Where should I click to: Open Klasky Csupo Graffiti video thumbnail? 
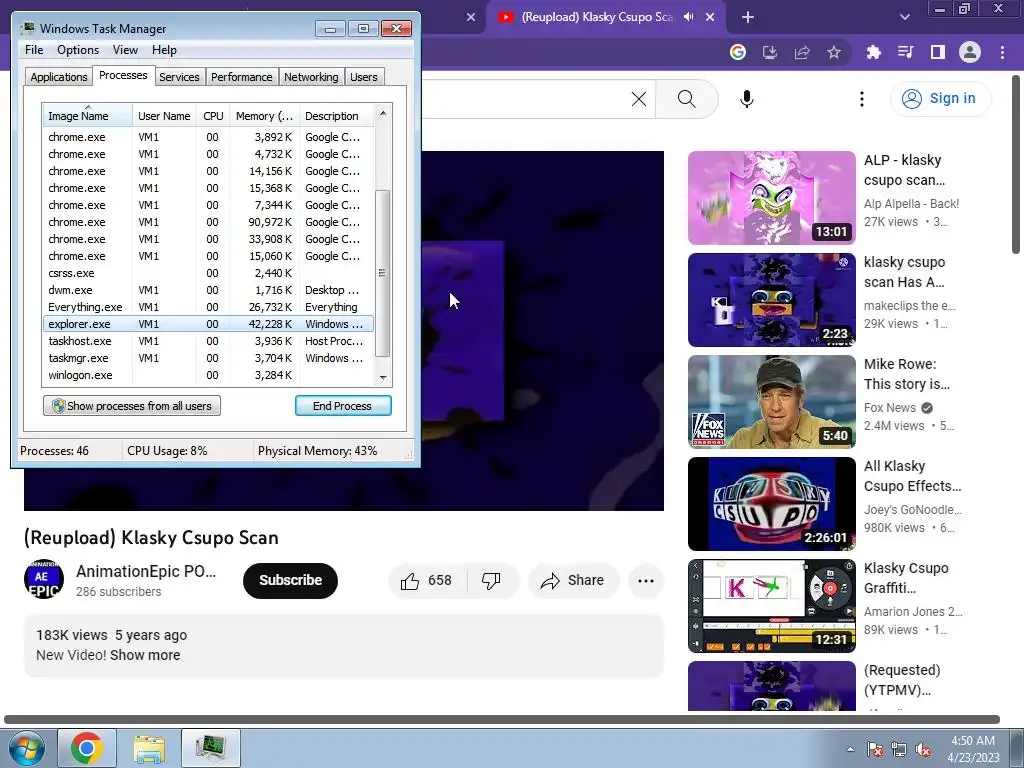coord(771,605)
